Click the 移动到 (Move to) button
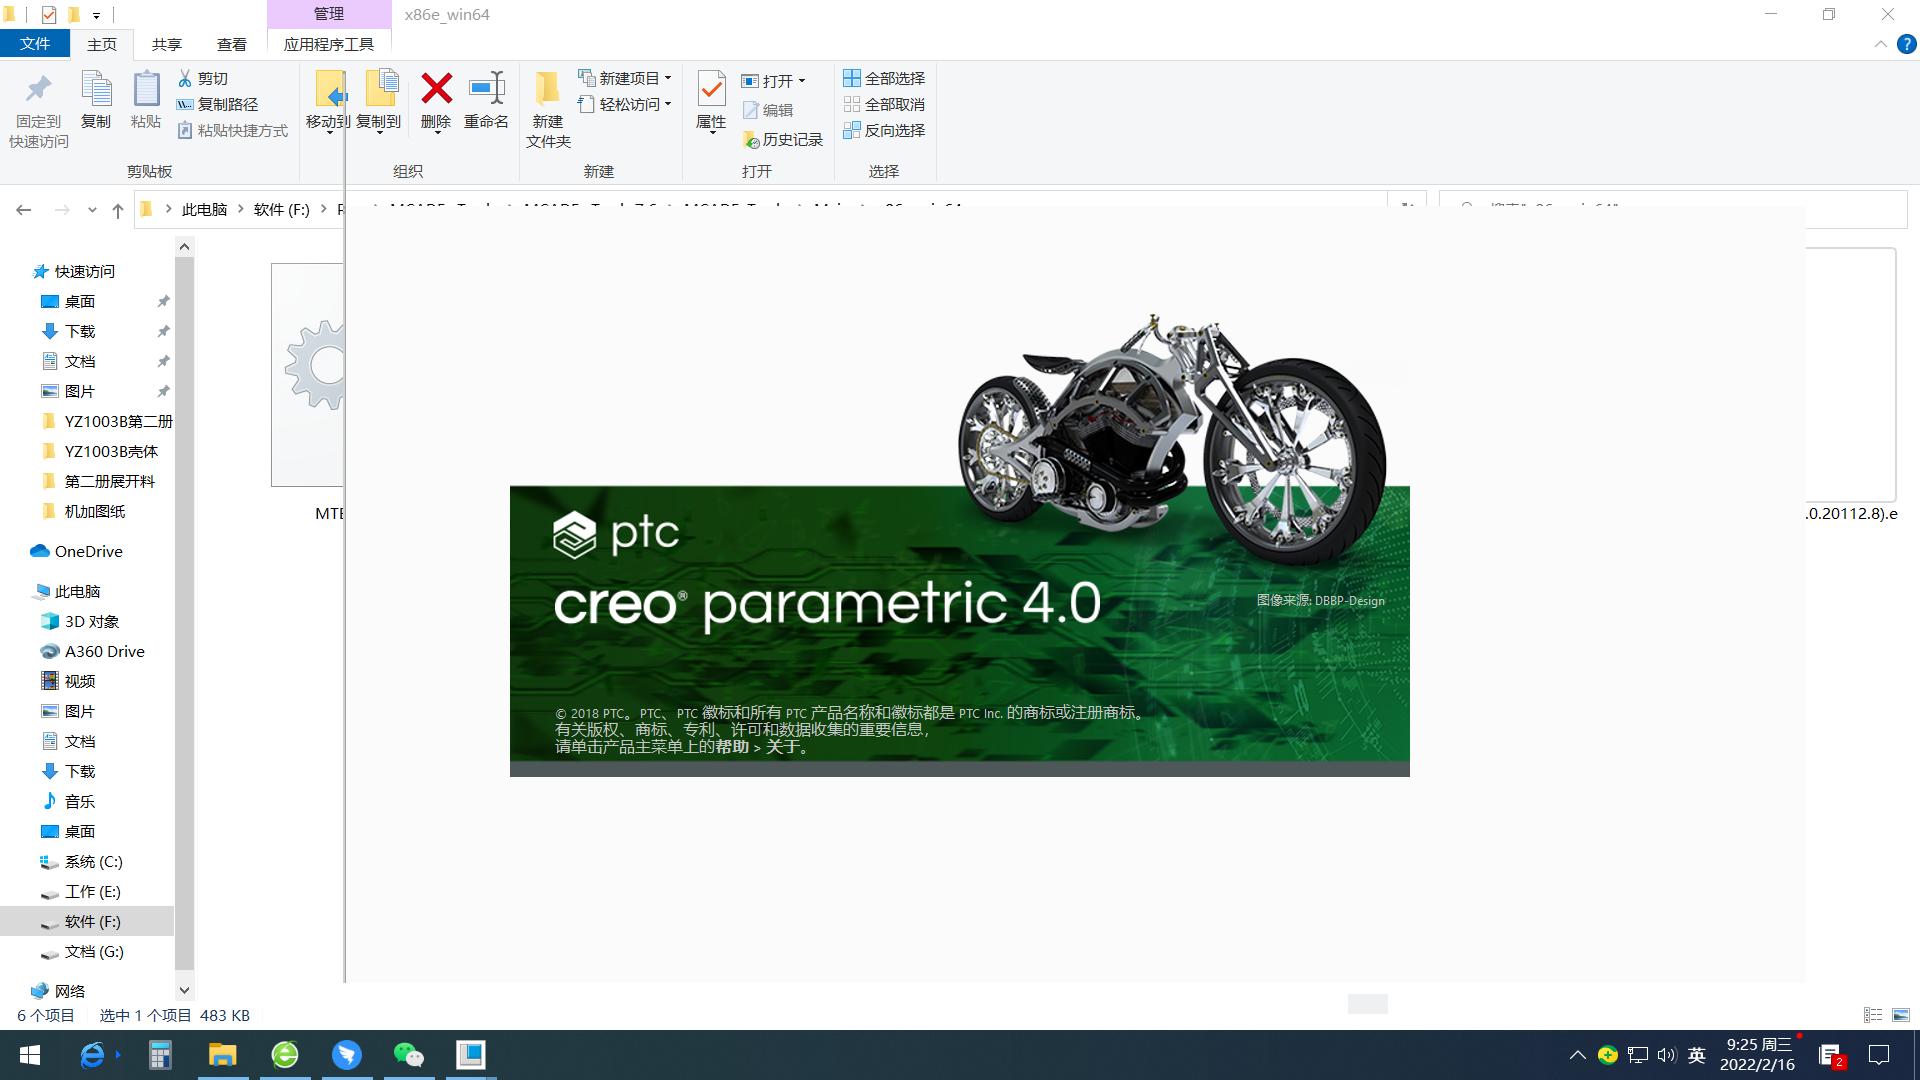The width and height of the screenshot is (1920, 1080). (x=329, y=100)
